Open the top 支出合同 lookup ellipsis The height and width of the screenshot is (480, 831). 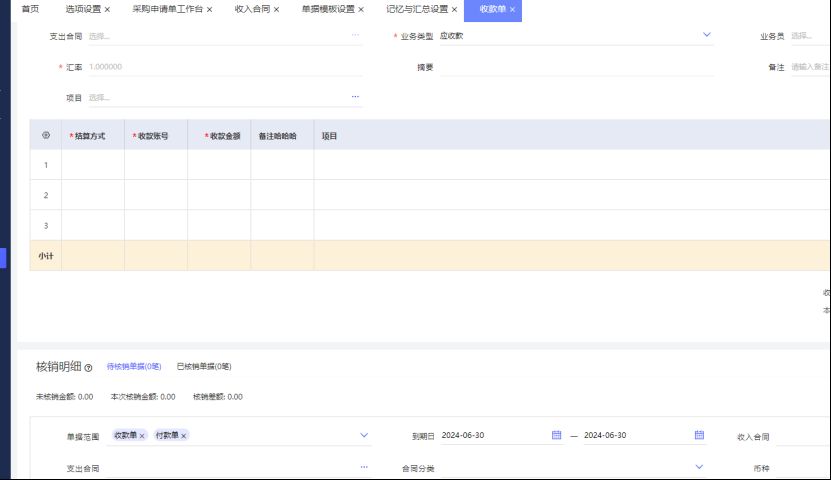[x=354, y=35]
